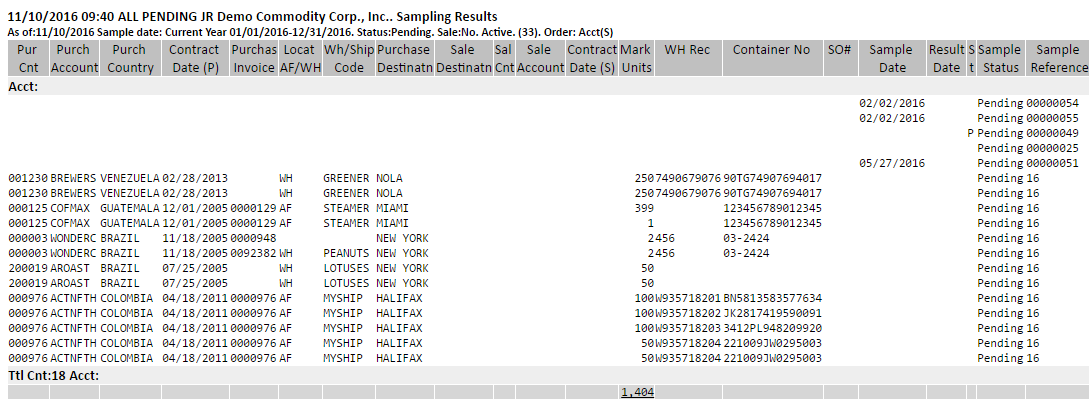Click WH Rec W935718202
Image resolution: width=1089 pixels, height=400 pixels.
point(688,313)
